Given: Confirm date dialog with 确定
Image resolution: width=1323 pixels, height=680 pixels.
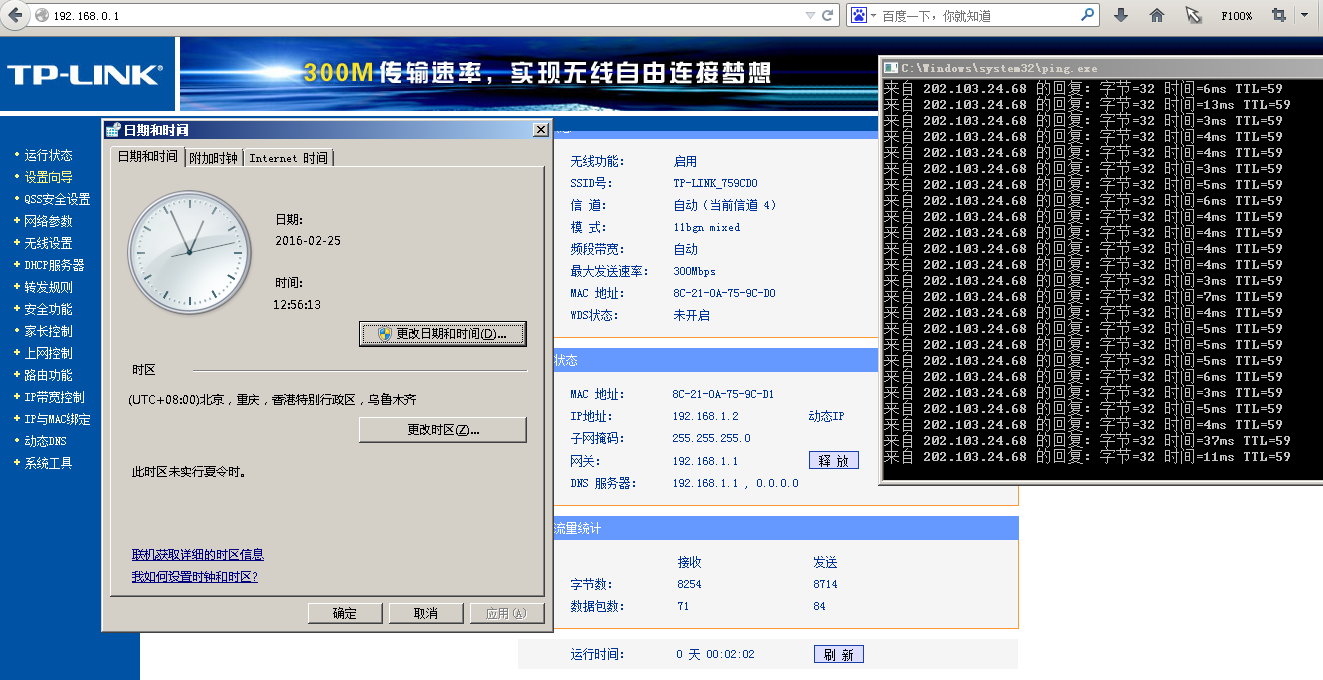Looking at the screenshot, I should [x=345, y=613].
